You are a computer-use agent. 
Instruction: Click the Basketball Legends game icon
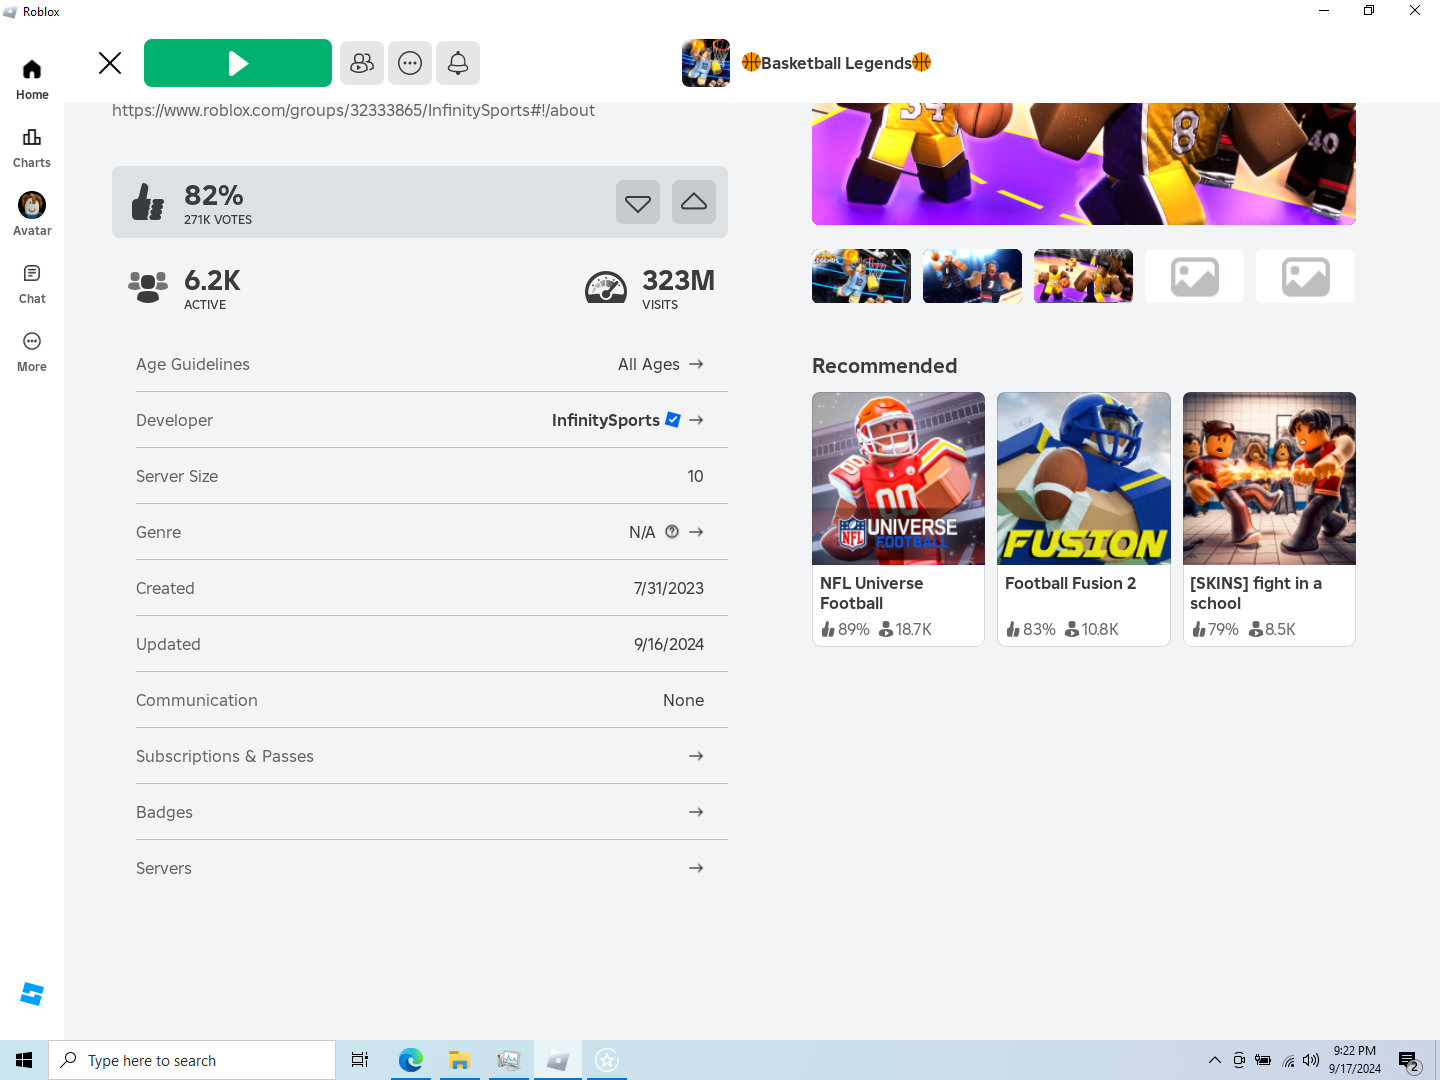(706, 63)
